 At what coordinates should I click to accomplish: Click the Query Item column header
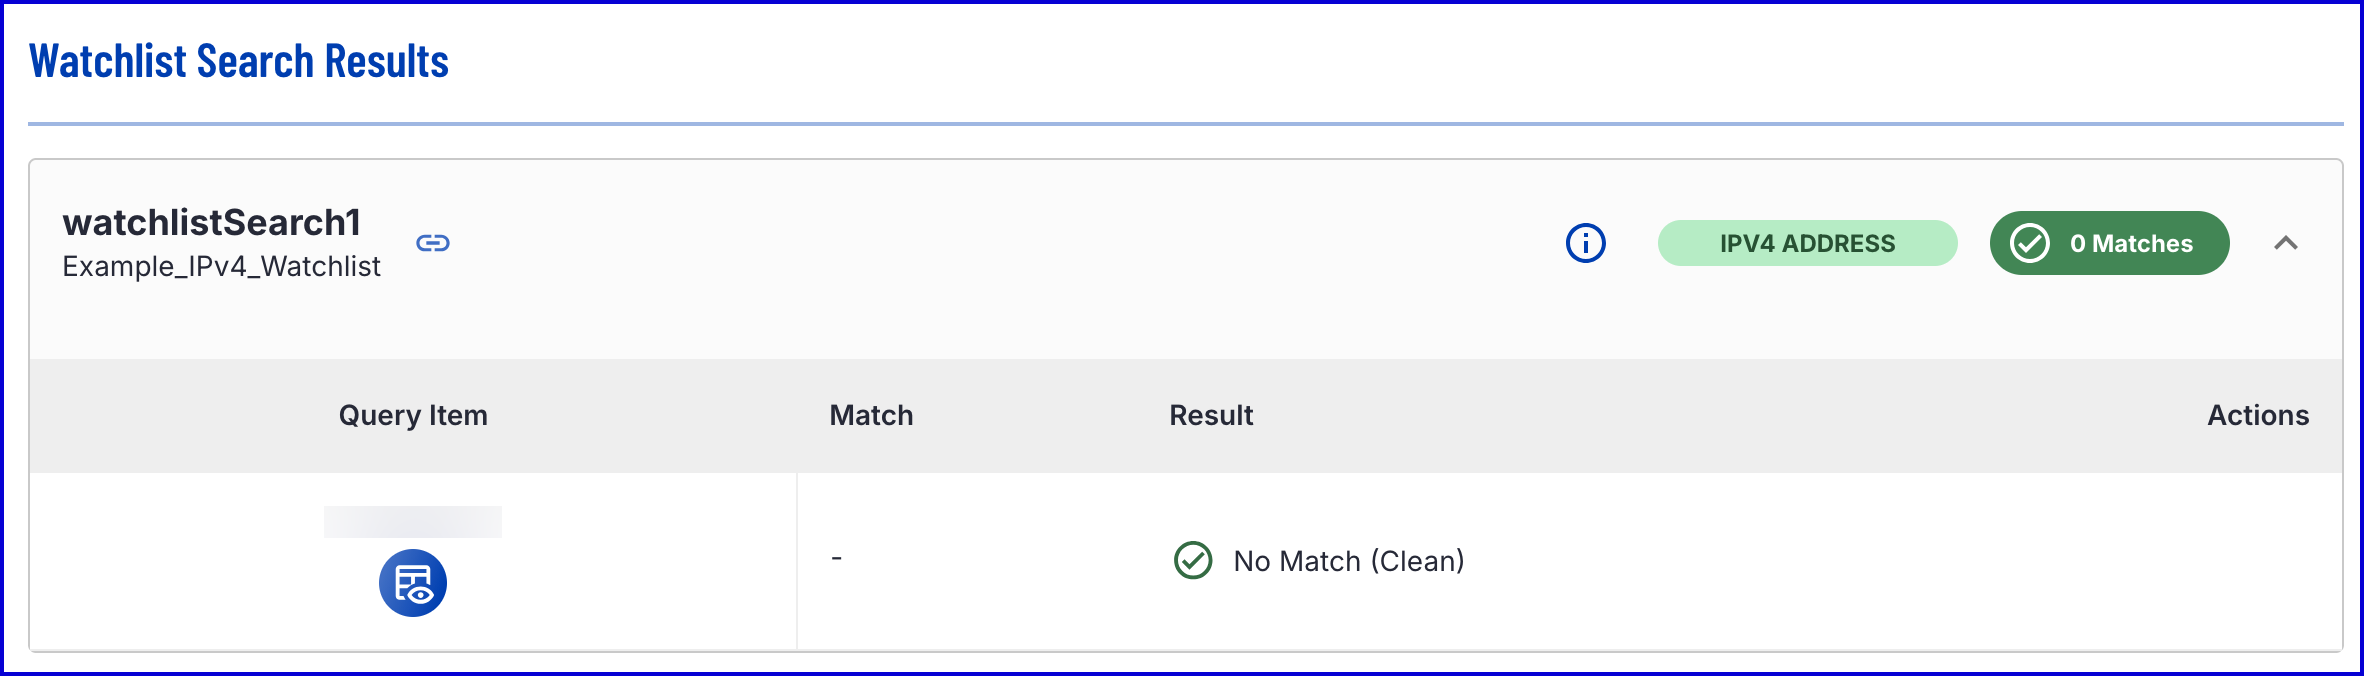413,415
